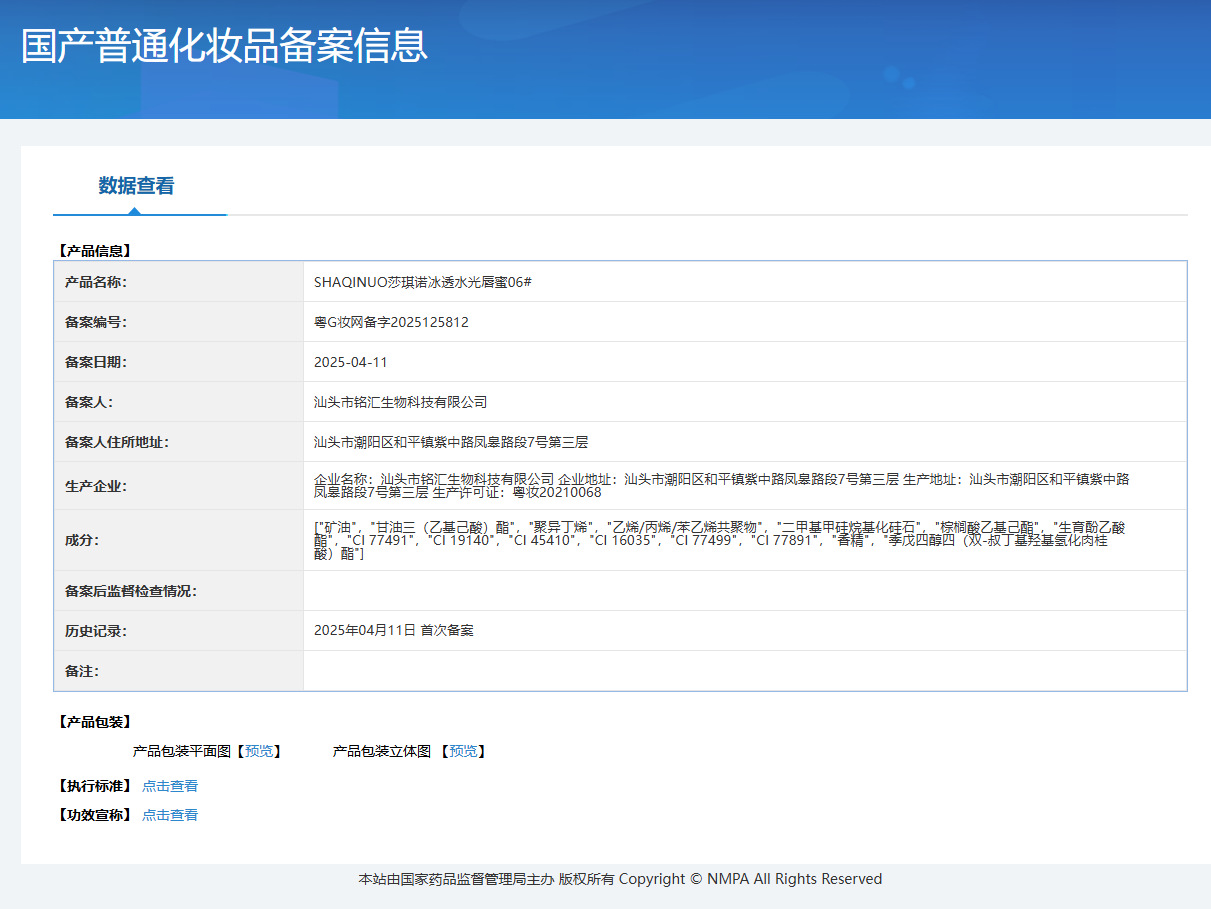
Task: Click the filing number 粤G妆网备字2025125812
Action: pyautogui.click(x=391, y=322)
